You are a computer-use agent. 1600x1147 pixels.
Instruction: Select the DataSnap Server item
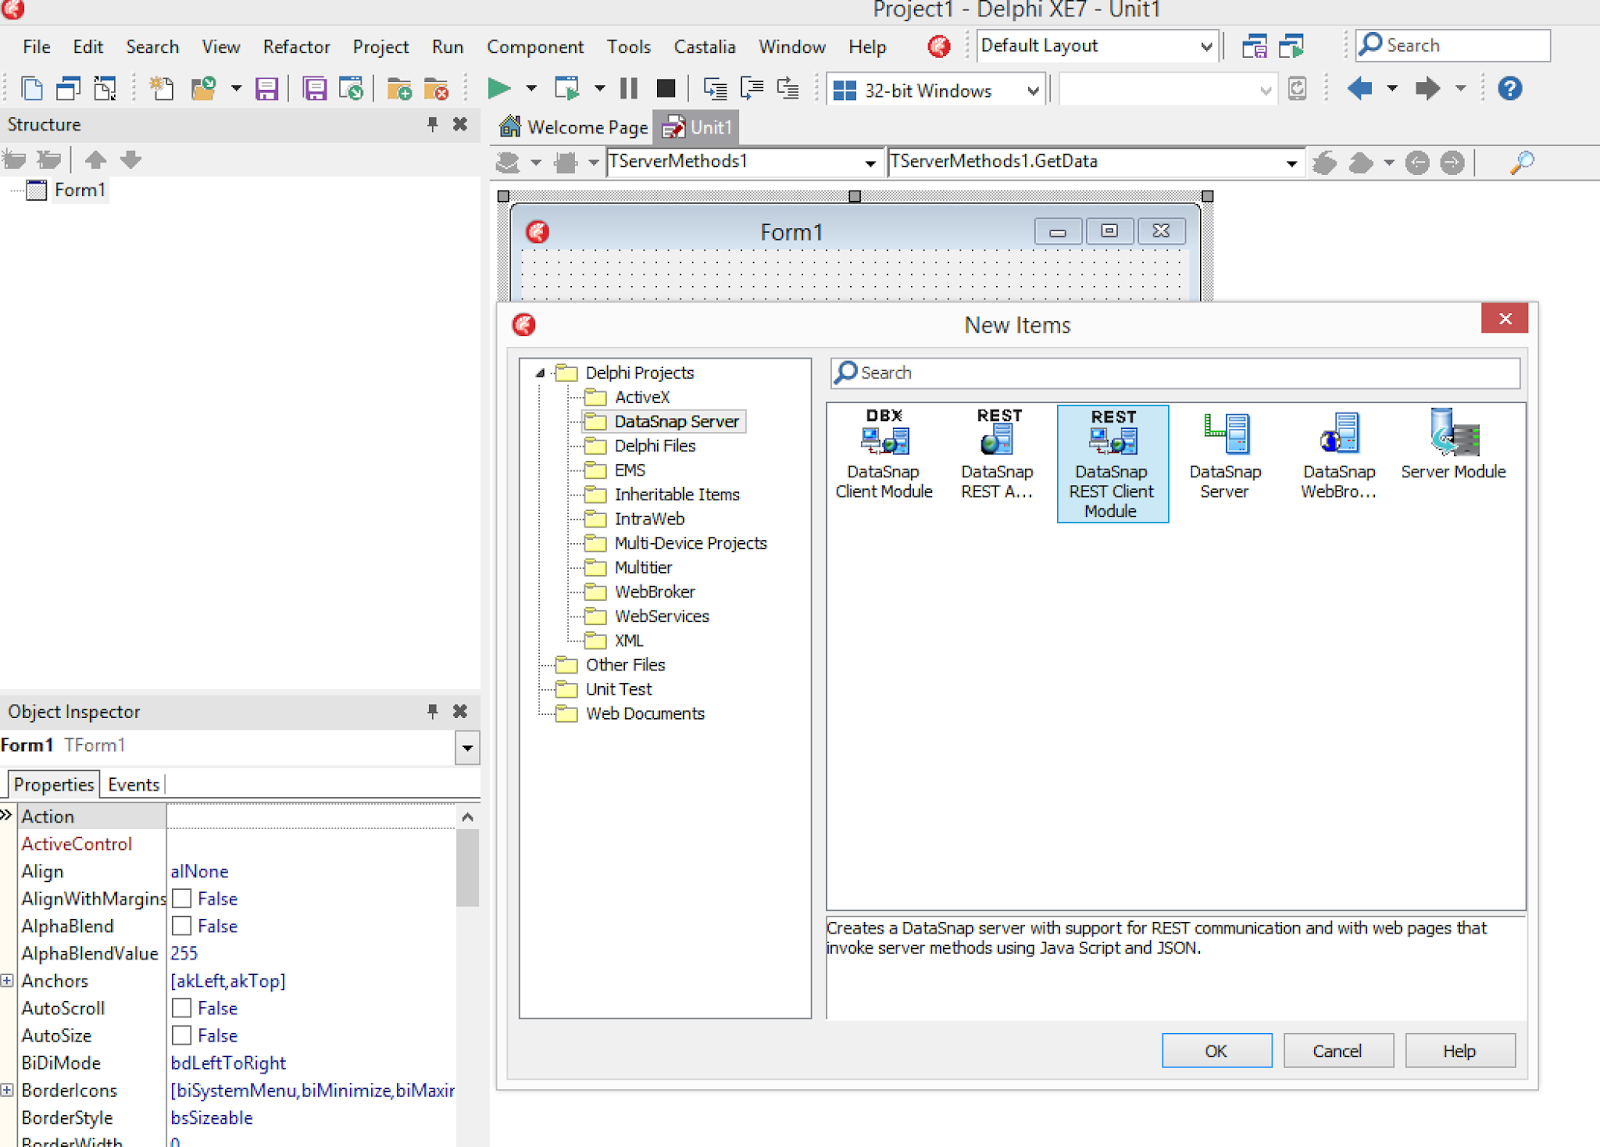coord(1225,455)
